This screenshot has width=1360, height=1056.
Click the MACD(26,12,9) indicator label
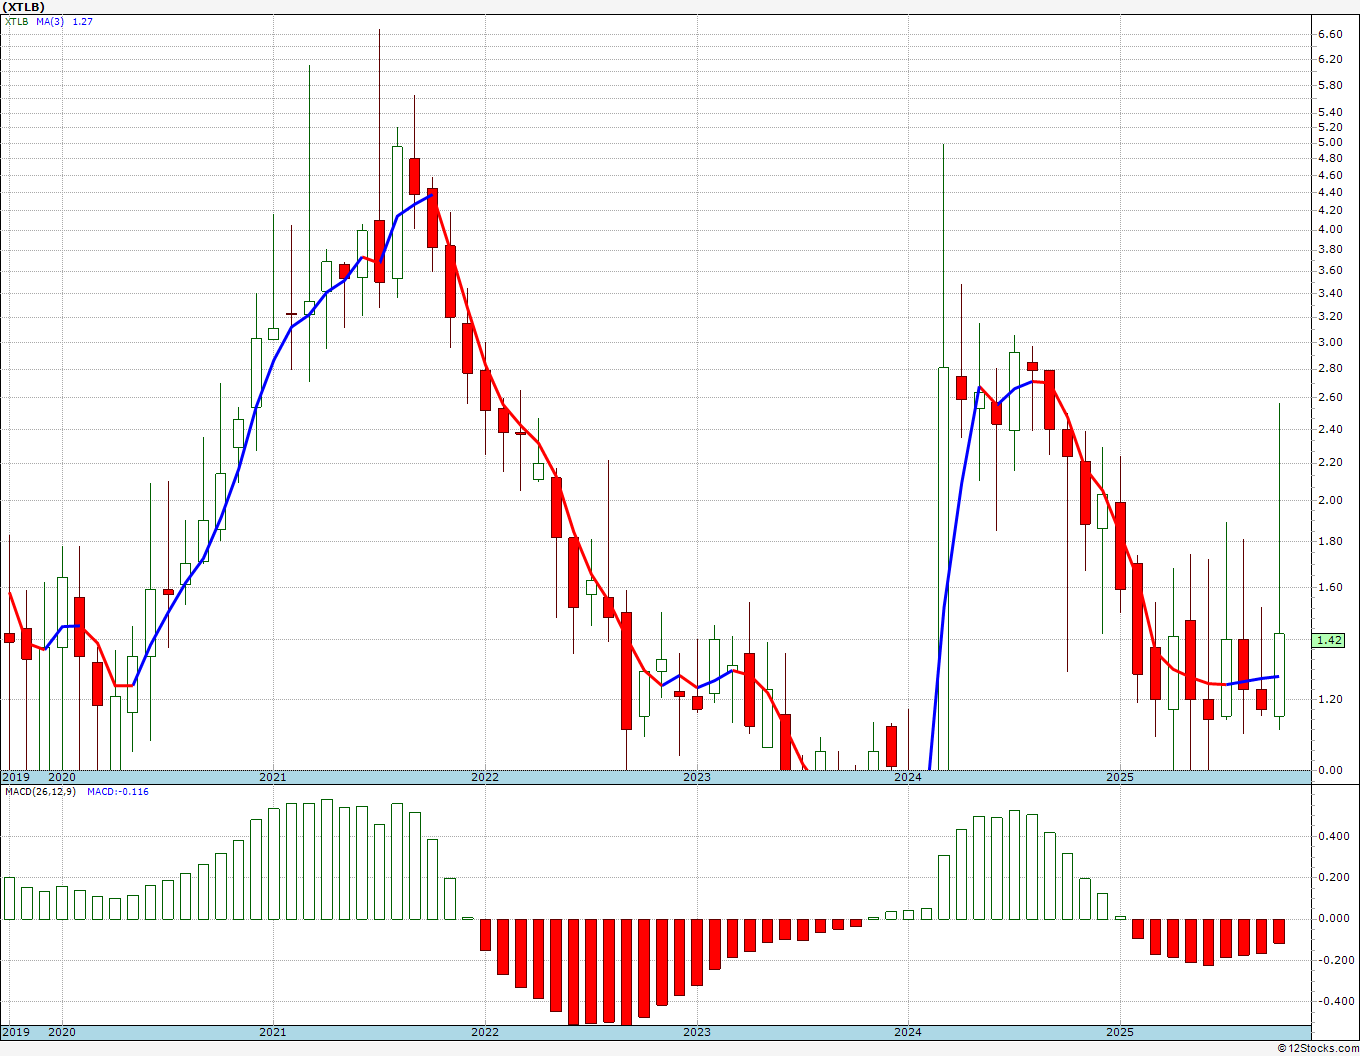click(40, 792)
